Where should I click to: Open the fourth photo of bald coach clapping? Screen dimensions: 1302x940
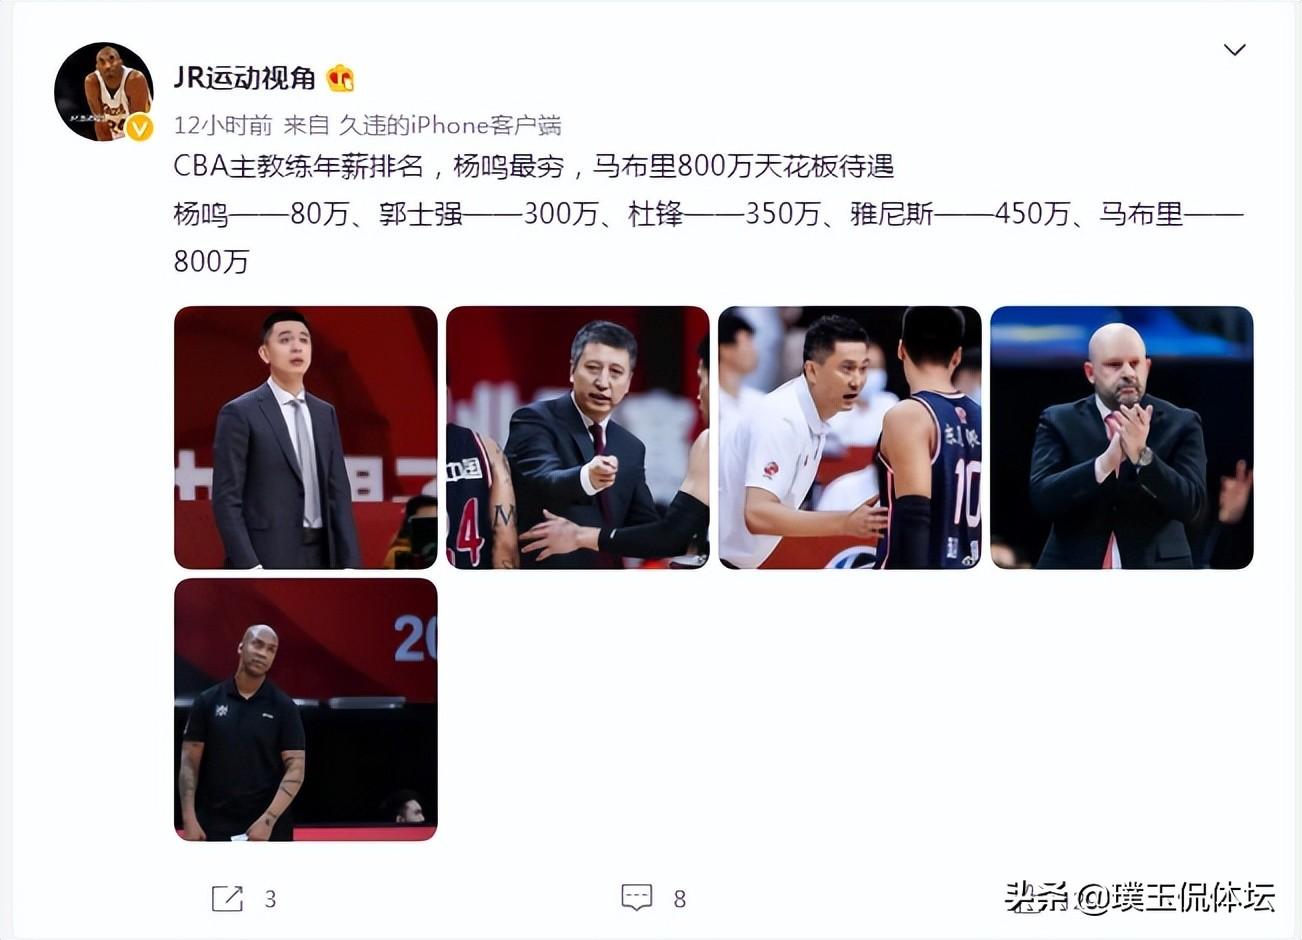(x=1122, y=437)
